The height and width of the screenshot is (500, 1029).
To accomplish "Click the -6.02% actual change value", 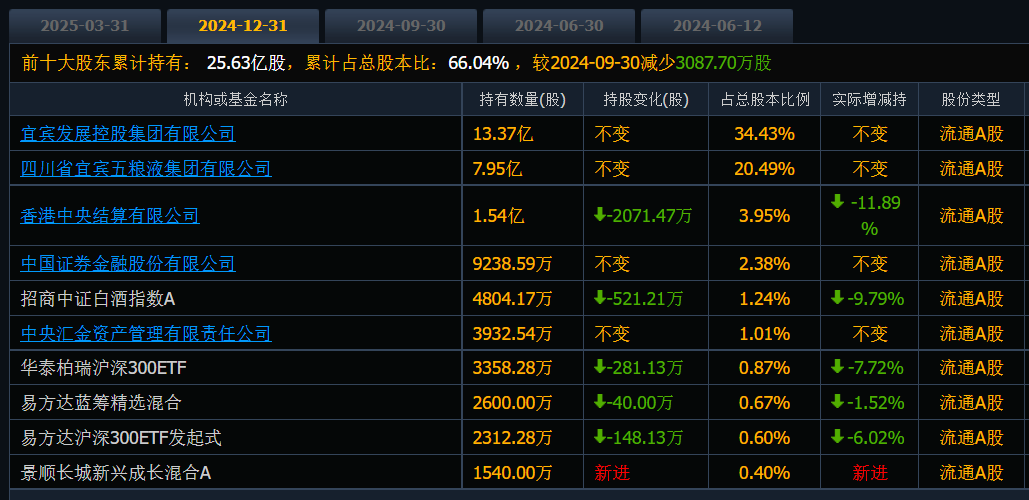I will pos(868,438).
